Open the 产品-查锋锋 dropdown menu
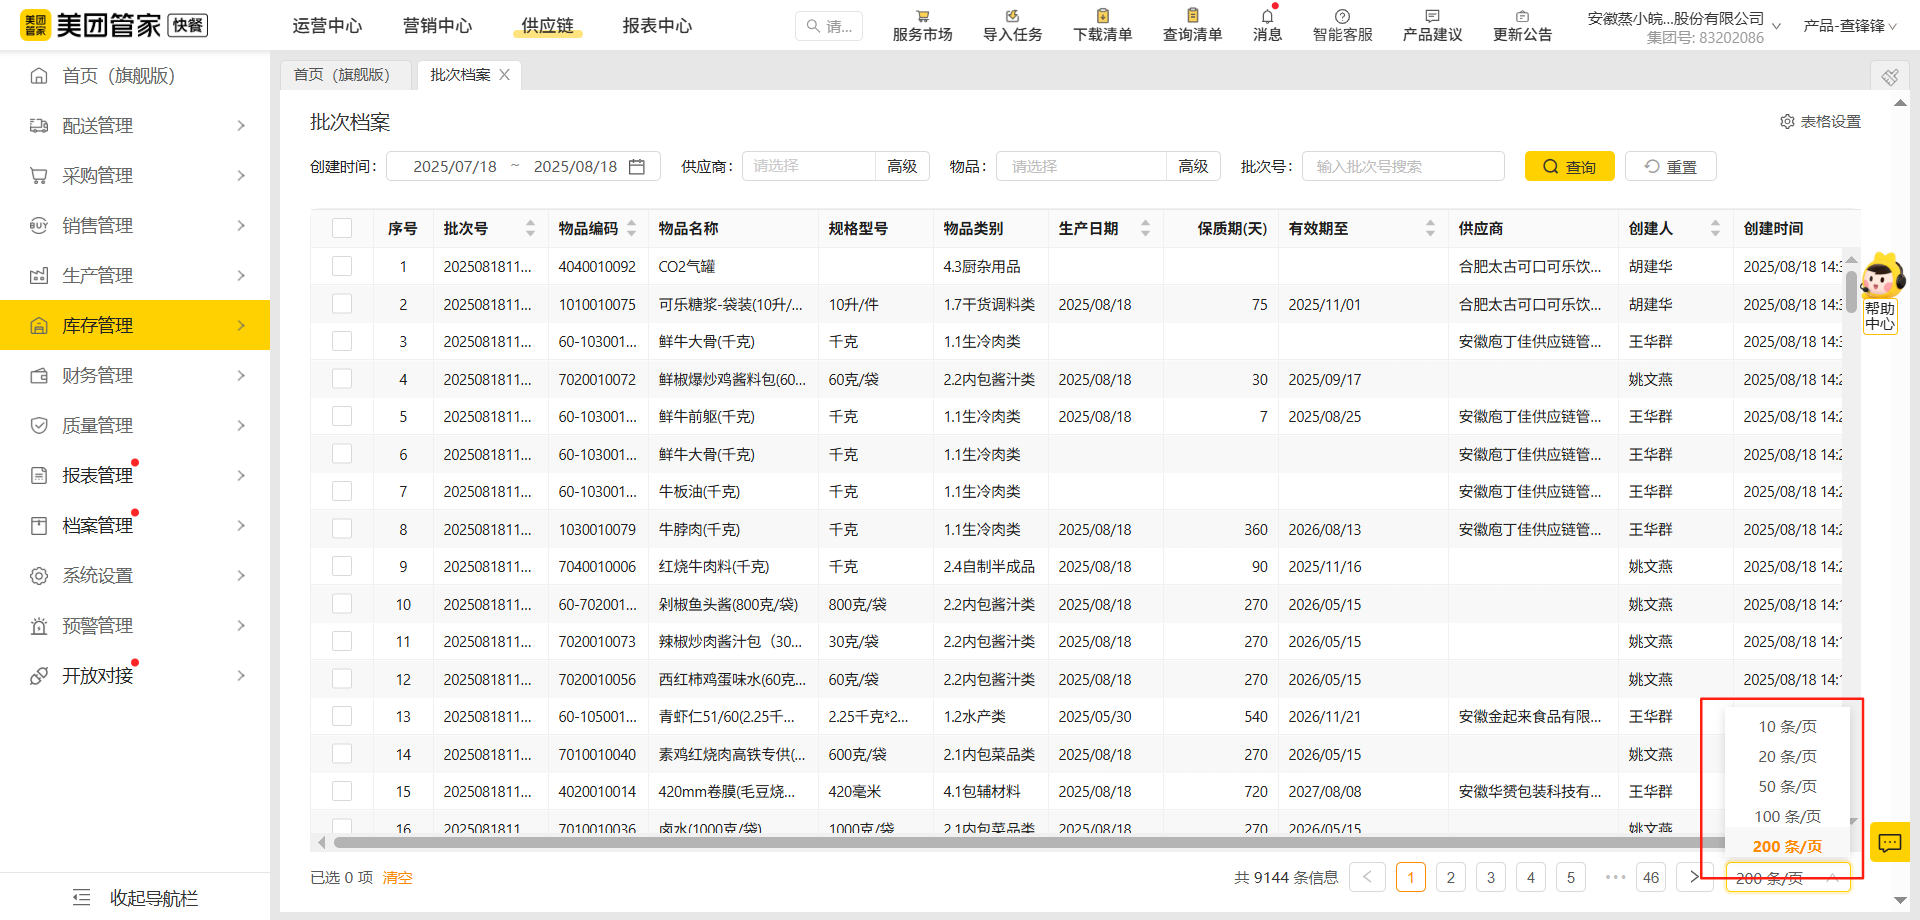This screenshot has width=1920, height=920. pos(1851,27)
